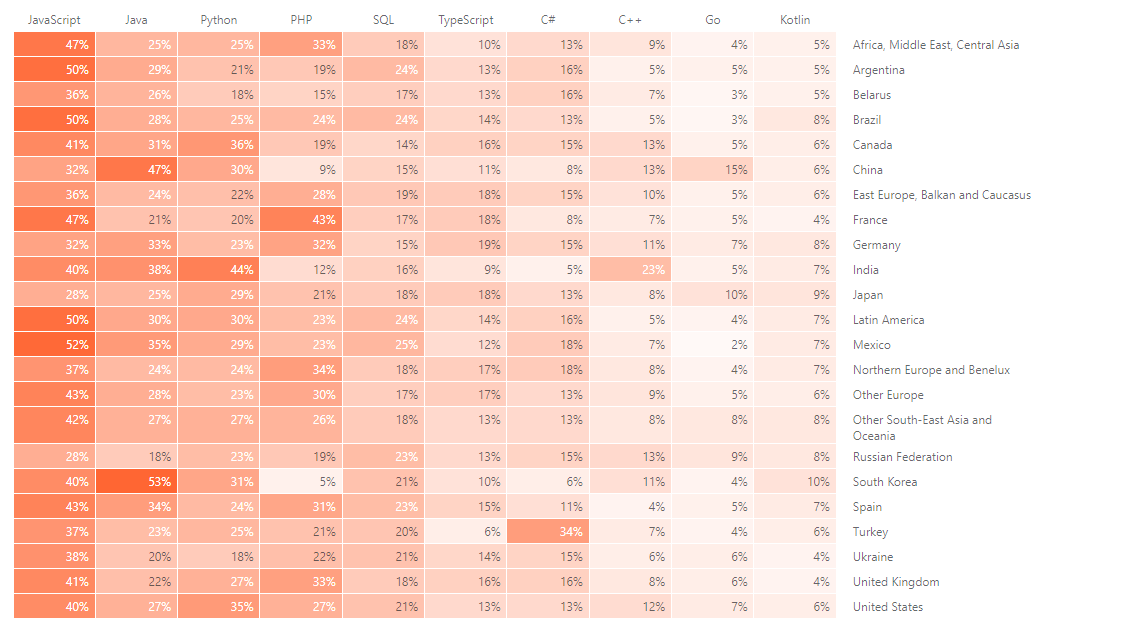The width and height of the screenshot is (1148, 625).
Task: Click India's 44% Python cell
Action: coord(219,270)
